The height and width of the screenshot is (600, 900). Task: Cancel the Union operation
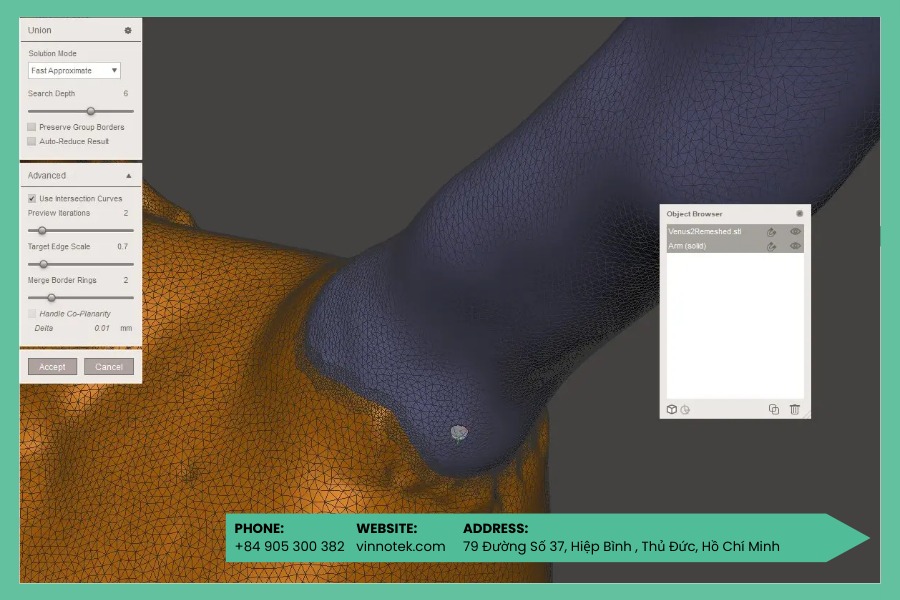[x=108, y=367]
